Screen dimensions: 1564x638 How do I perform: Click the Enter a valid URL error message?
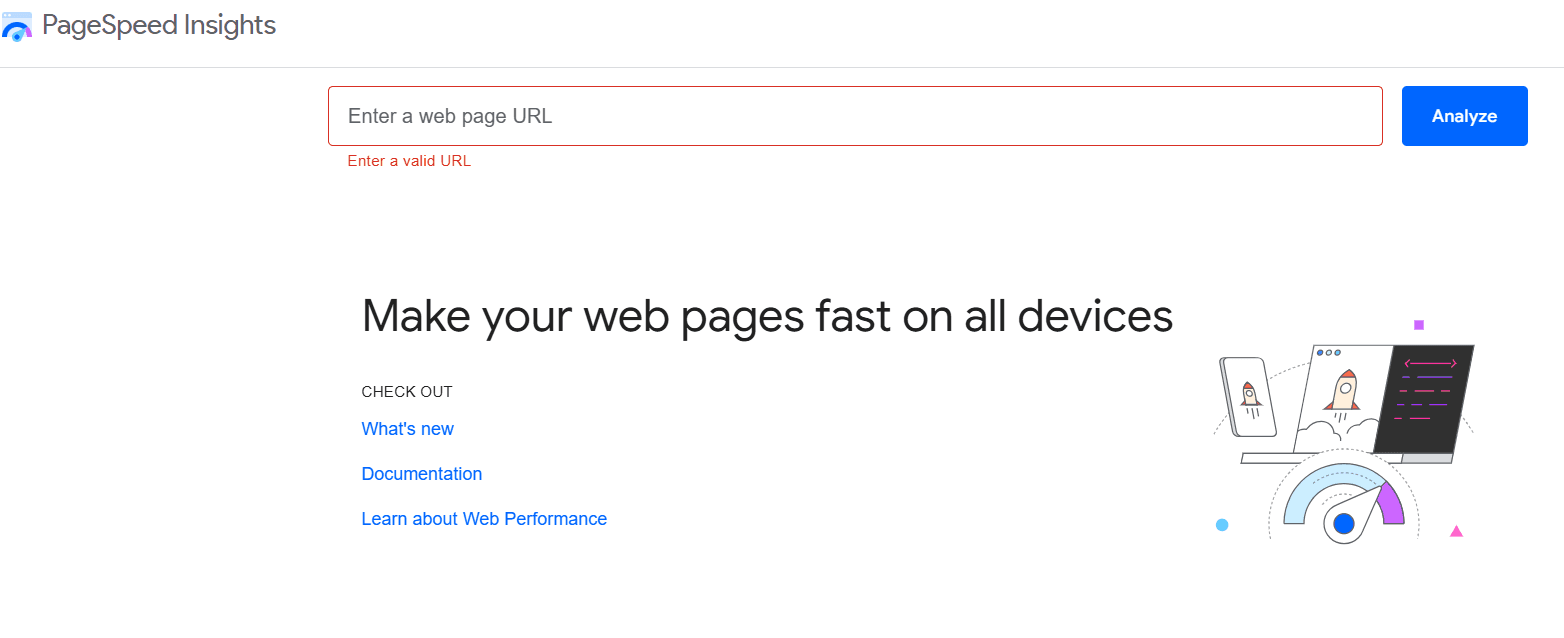409,160
